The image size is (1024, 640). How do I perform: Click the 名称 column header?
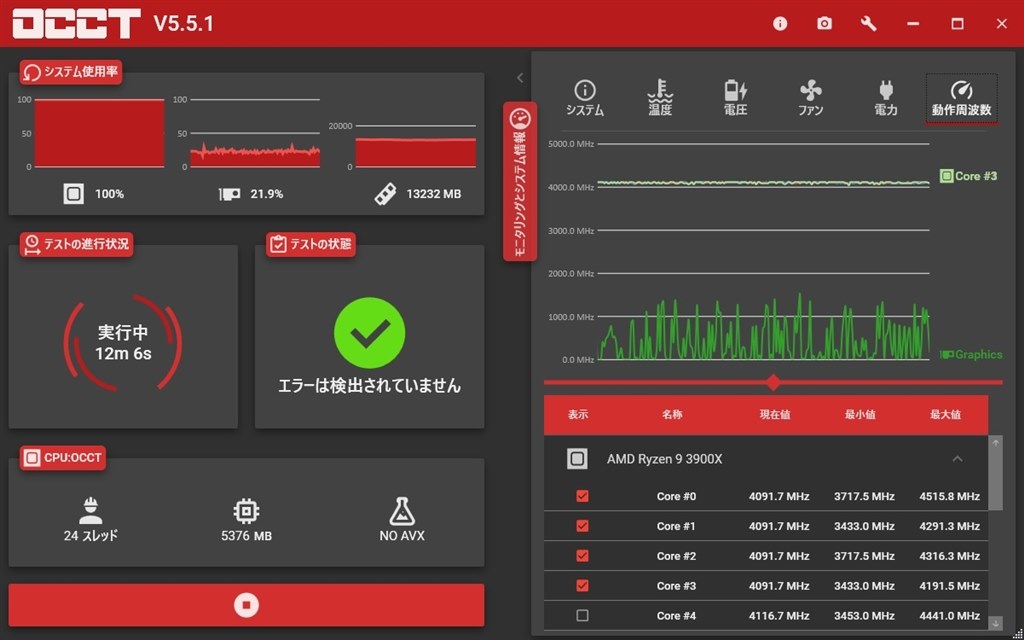[672, 415]
